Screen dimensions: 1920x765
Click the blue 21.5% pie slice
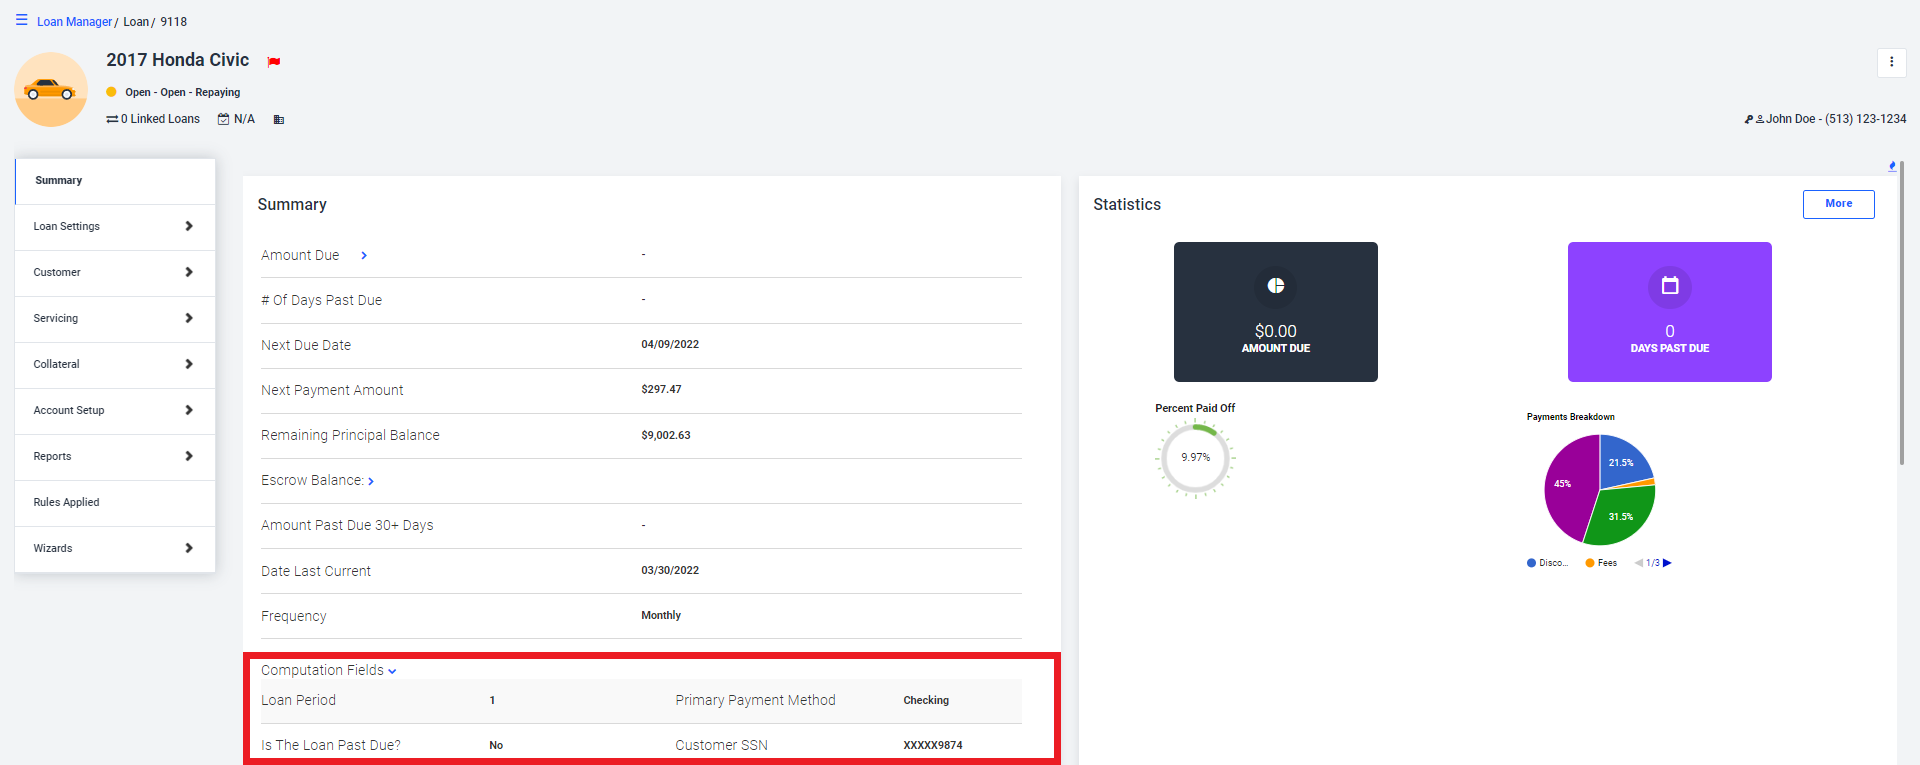tap(1622, 463)
